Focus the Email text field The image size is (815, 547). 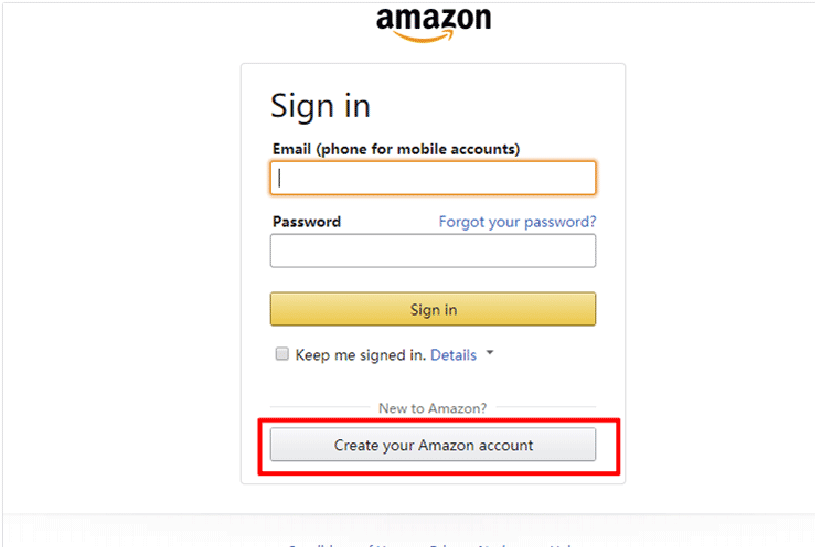433,178
